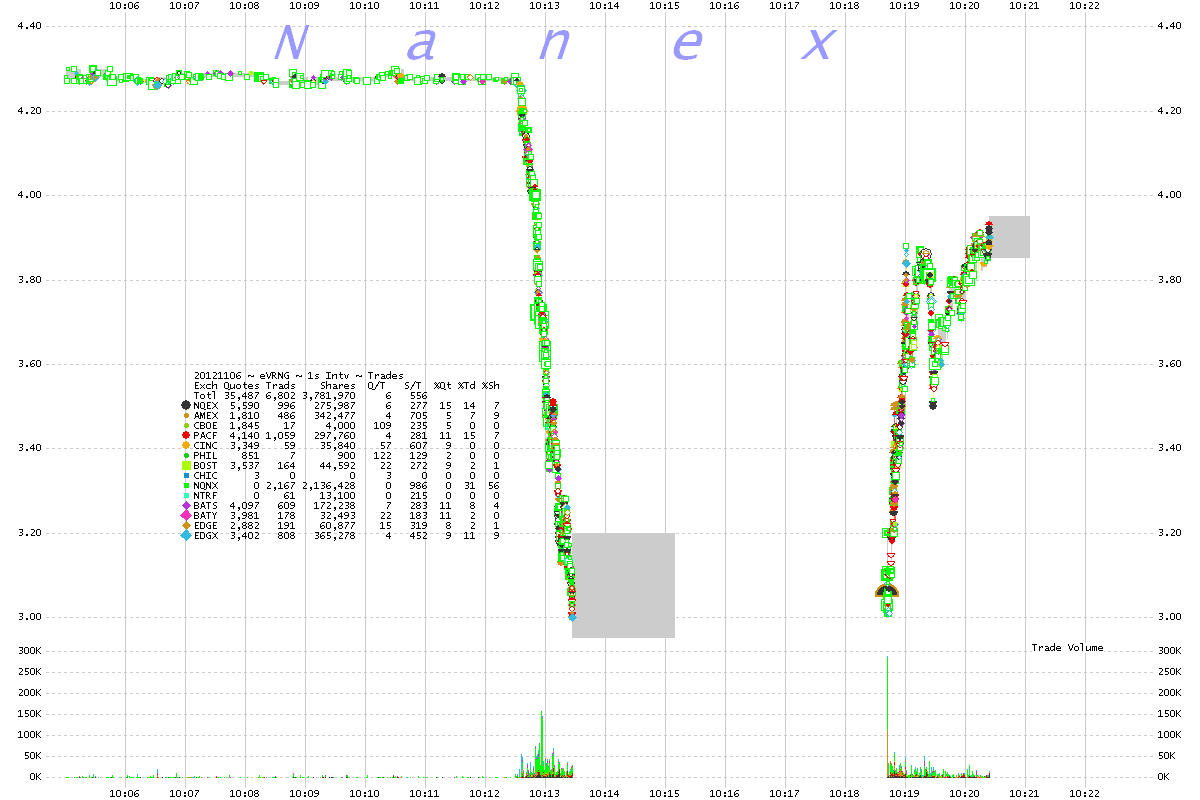Click the '3.00' label on left price axis
Image resolution: width=1200 pixels, height=800 pixels.
click(29, 617)
